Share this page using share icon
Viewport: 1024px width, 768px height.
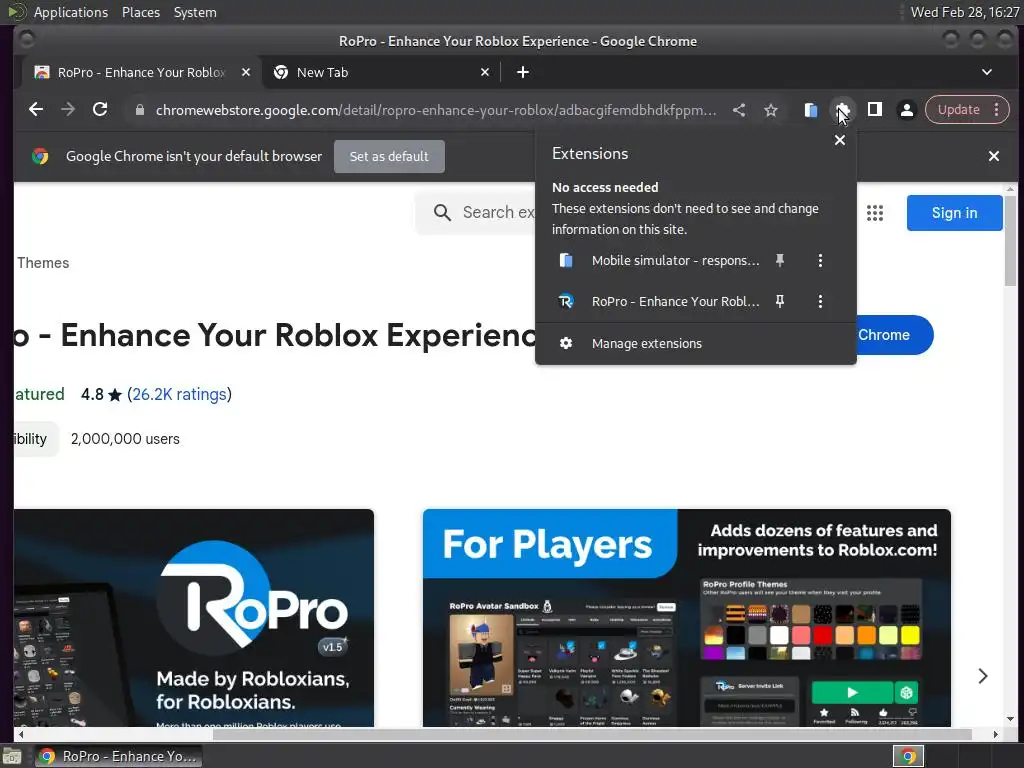(x=739, y=110)
